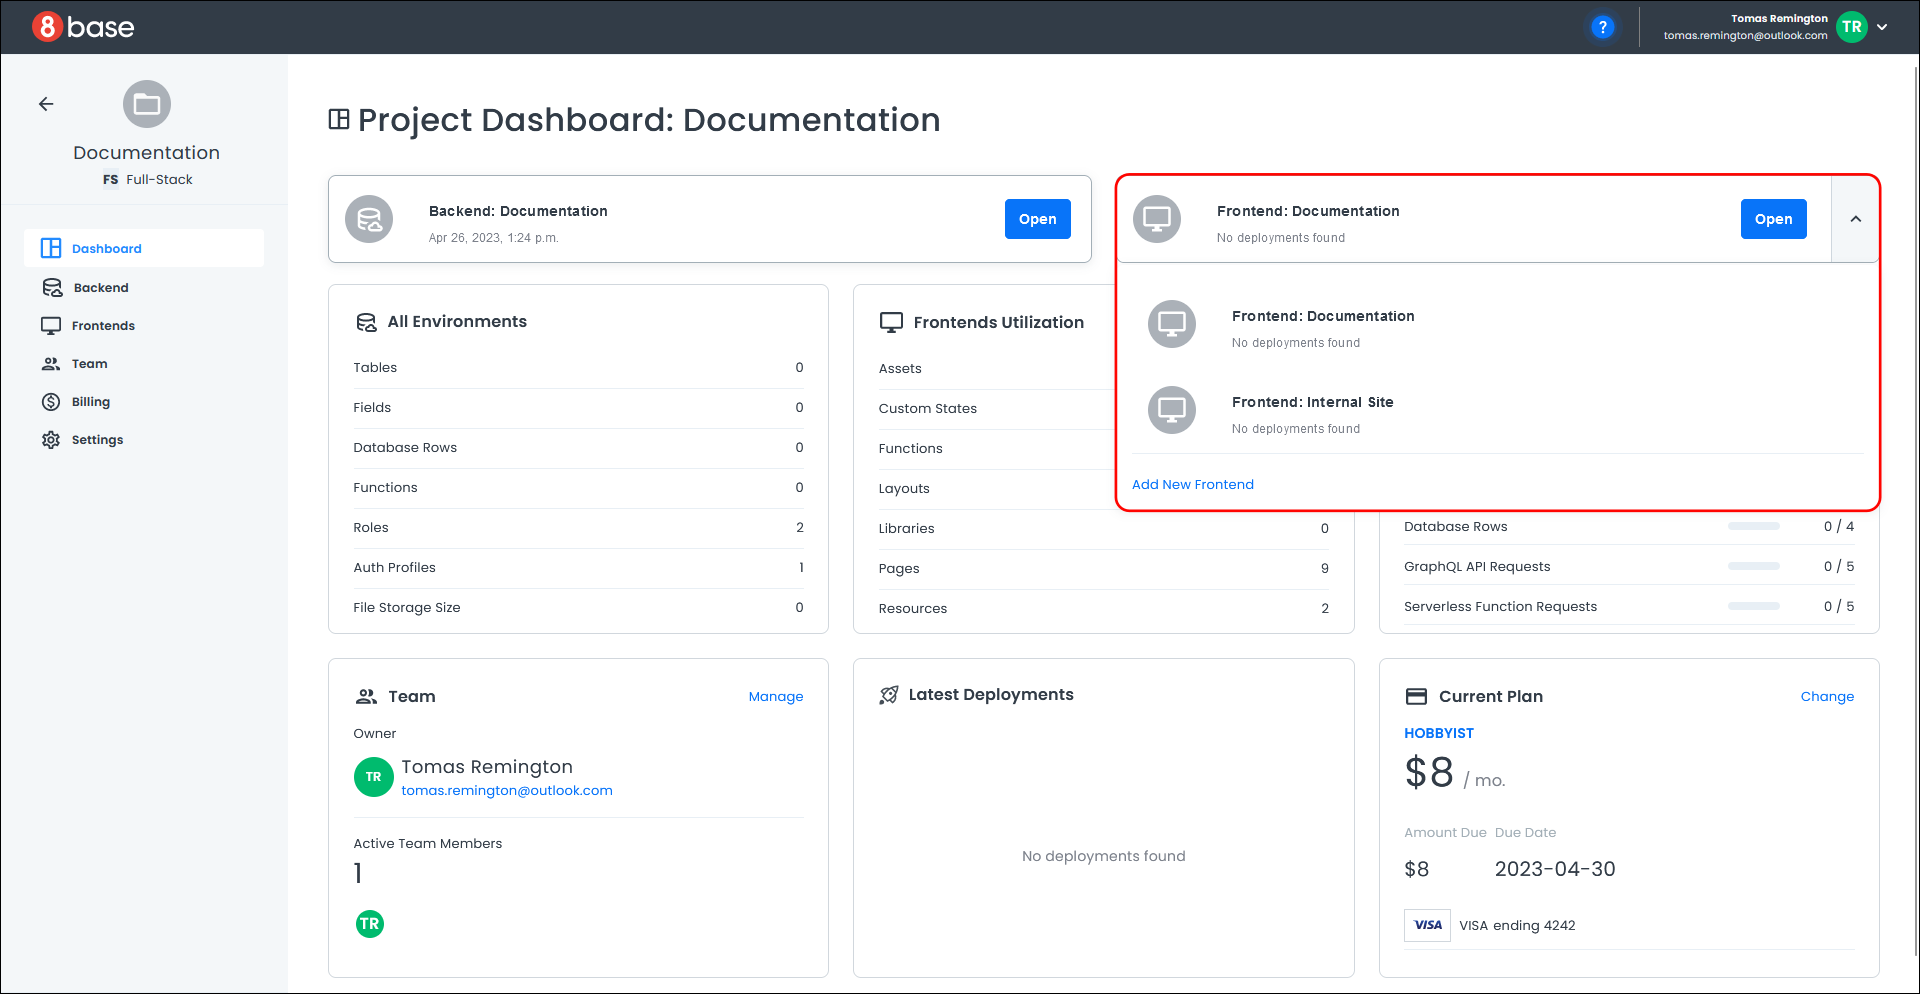Viewport: 1920px width, 994px height.
Task: Click the back arrow in sidebar
Action: coord(46,104)
